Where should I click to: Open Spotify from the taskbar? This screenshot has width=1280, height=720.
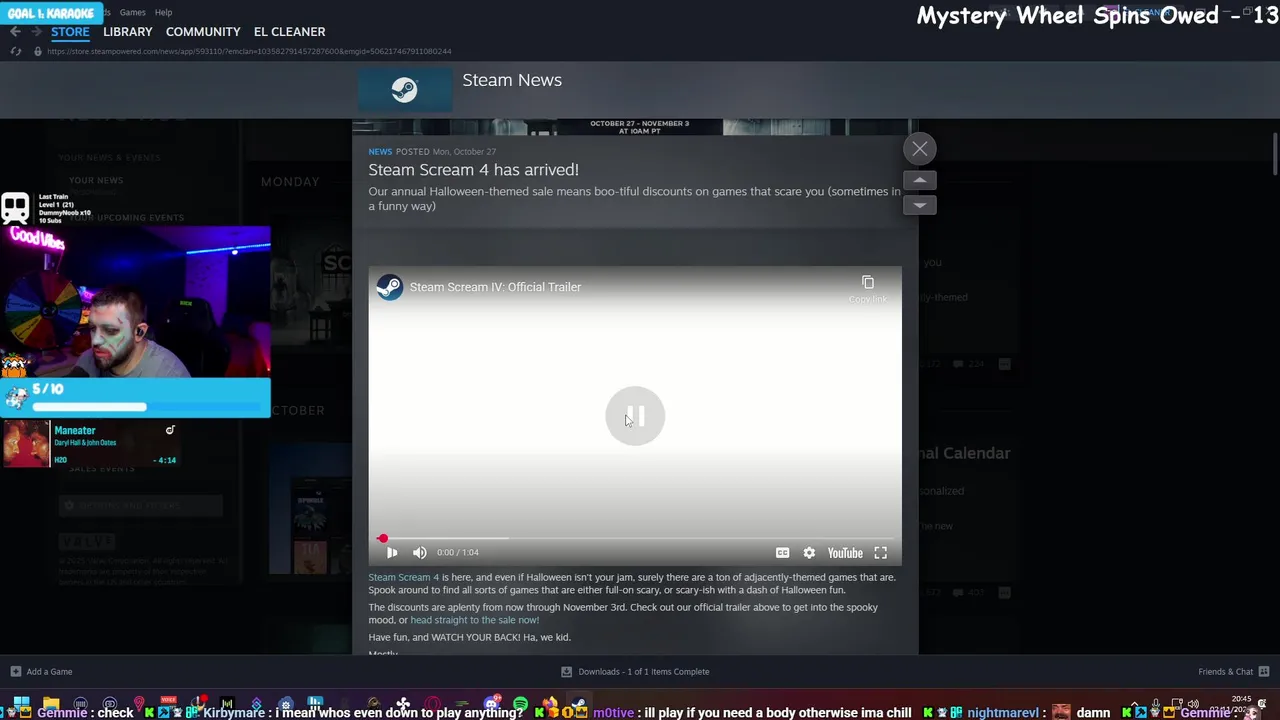(520, 704)
